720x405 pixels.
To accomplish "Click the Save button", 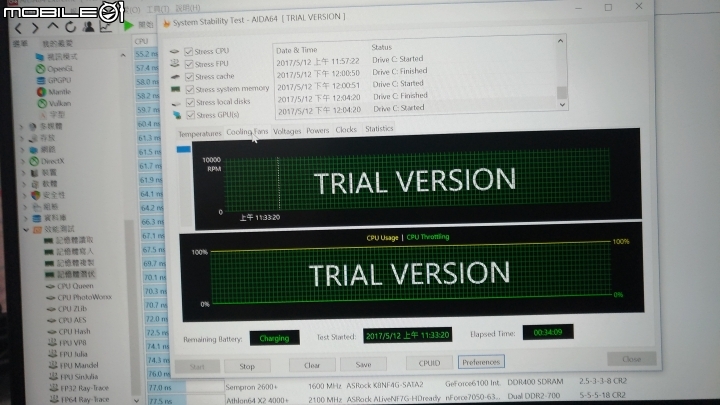I will tap(363, 365).
